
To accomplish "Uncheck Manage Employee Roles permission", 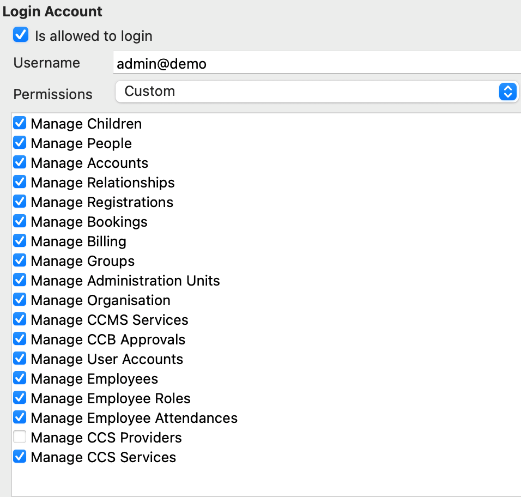I will (x=20, y=398).
